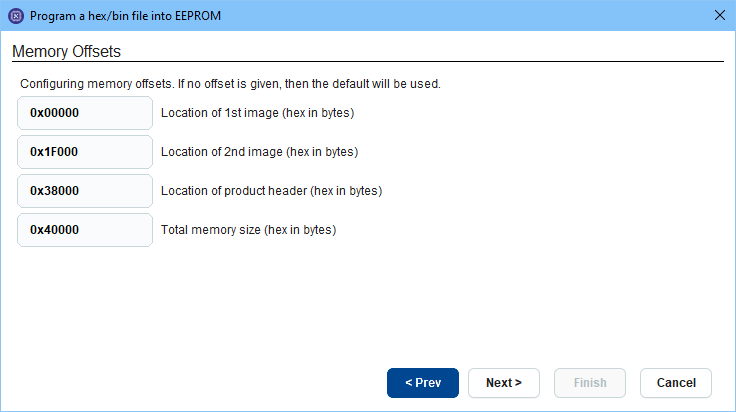The width and height of the screenshot is (736, 412).
Task: Advance with the Next > button
Action: tap(504, 383)
